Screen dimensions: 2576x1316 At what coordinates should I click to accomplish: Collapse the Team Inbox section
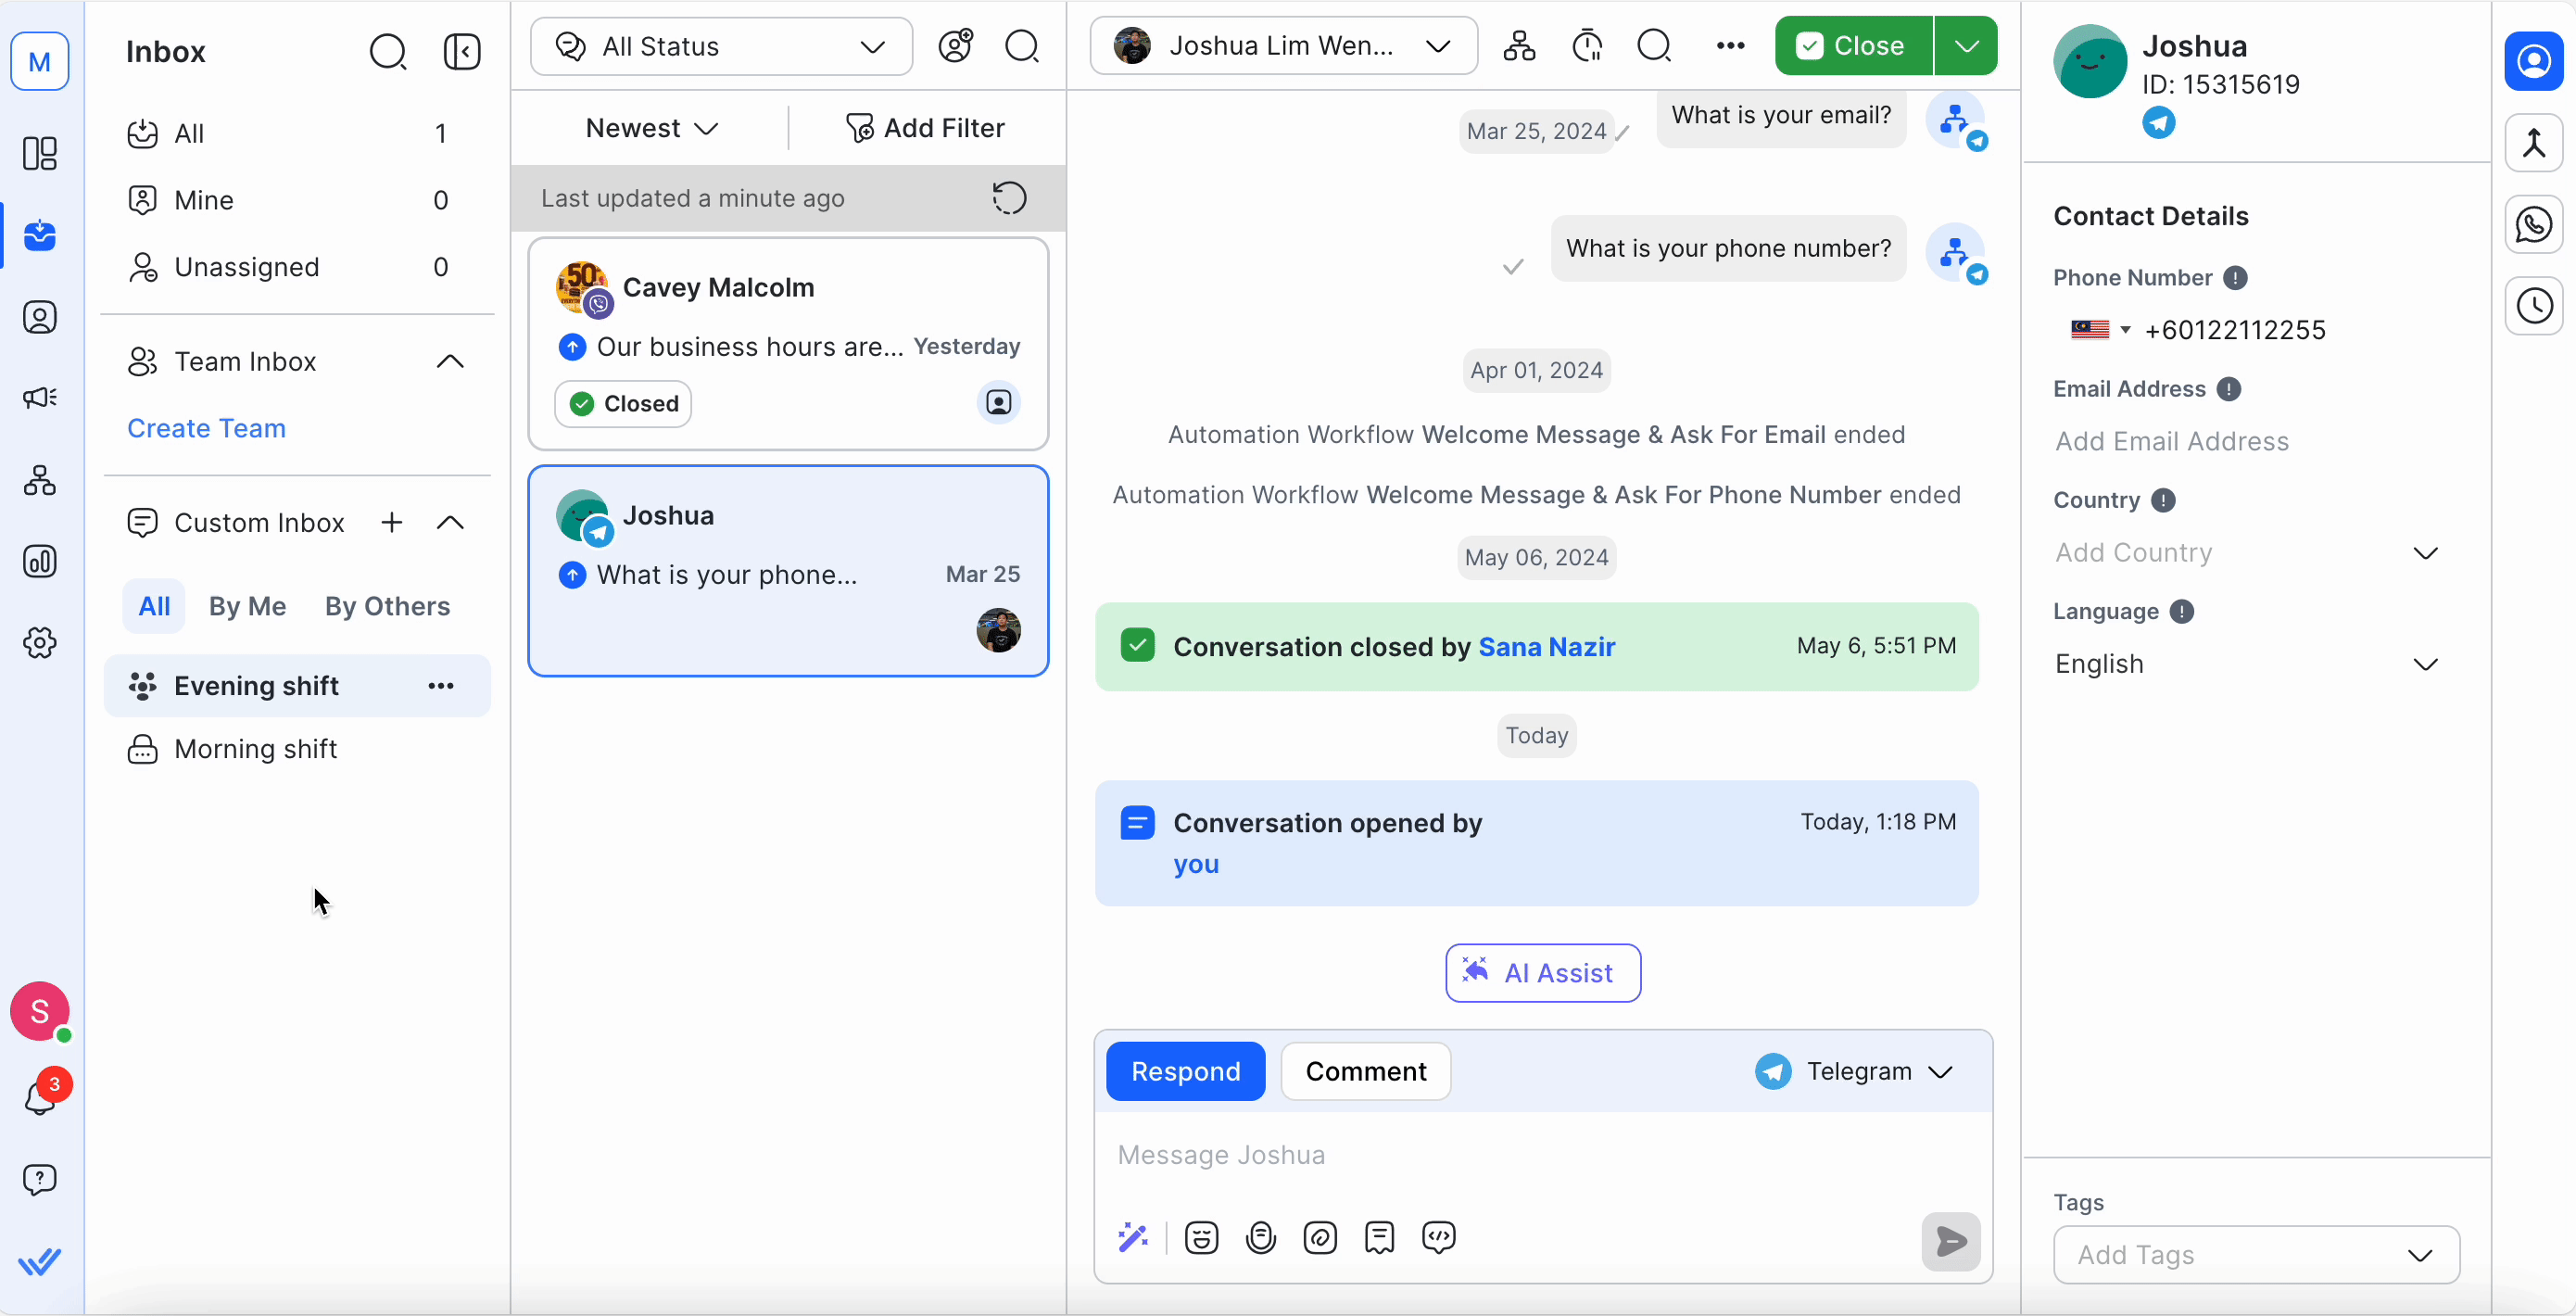pyautogui.click(x=451, y=362)
